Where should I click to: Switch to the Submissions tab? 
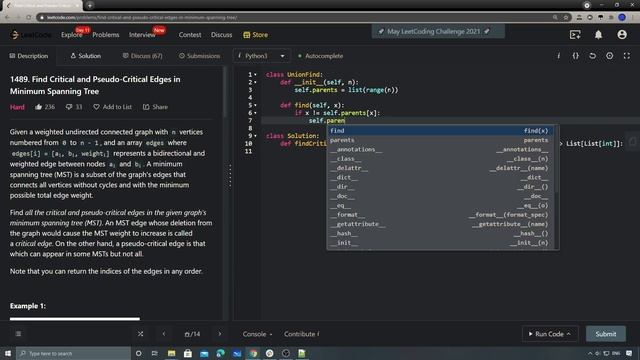(200, 56)
